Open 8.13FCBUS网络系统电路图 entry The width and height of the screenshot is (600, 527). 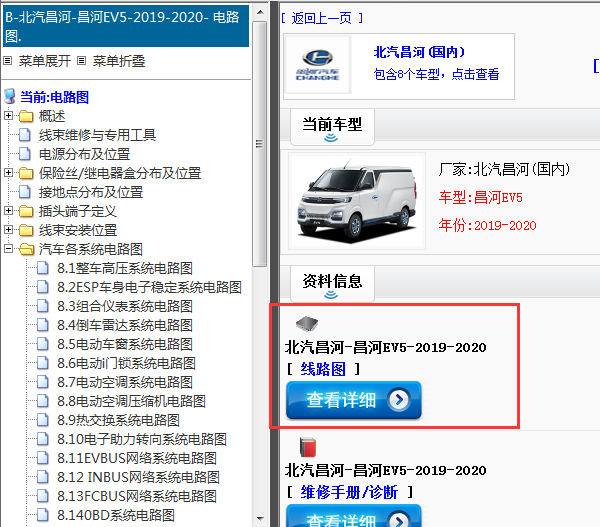coord(137,496)
